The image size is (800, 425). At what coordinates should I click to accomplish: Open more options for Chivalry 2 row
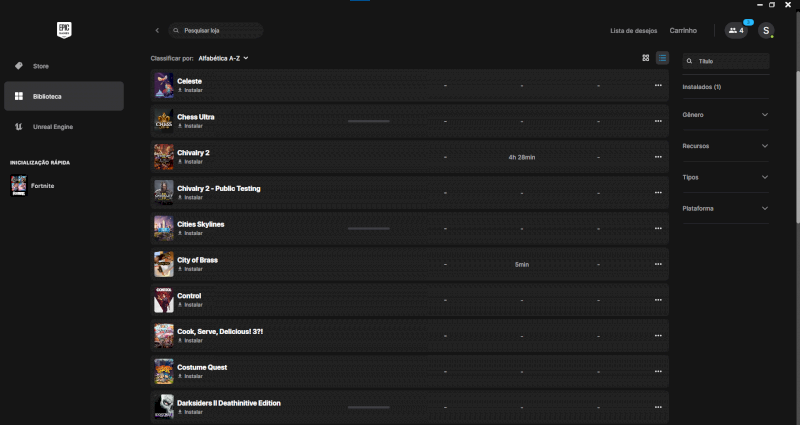coord(658,157)
